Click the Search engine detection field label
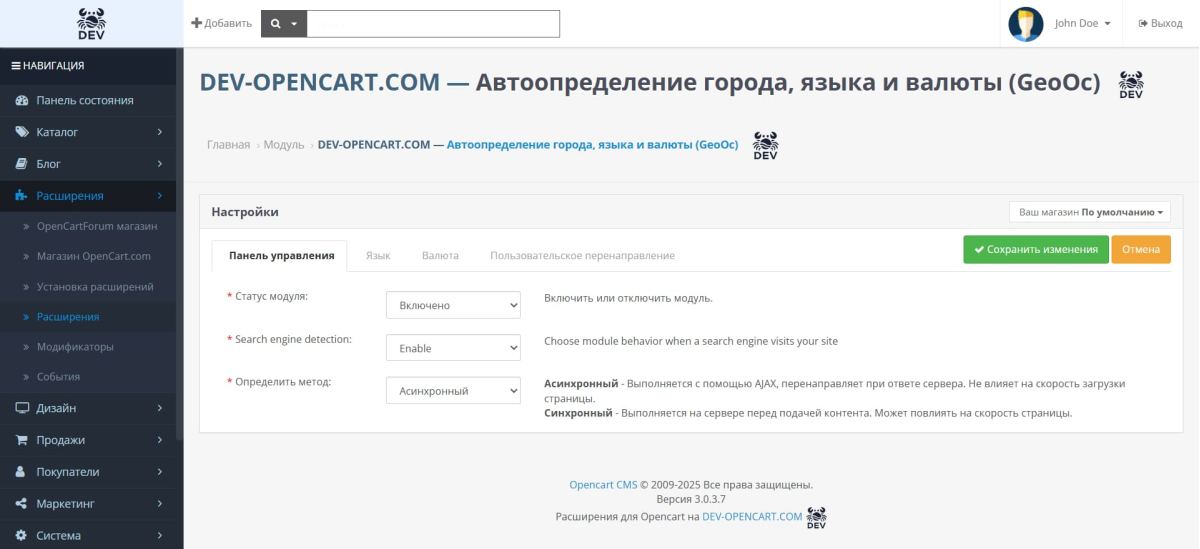Image resolution: width=1200 pixels, height=549 pixels. coord(289,339)
